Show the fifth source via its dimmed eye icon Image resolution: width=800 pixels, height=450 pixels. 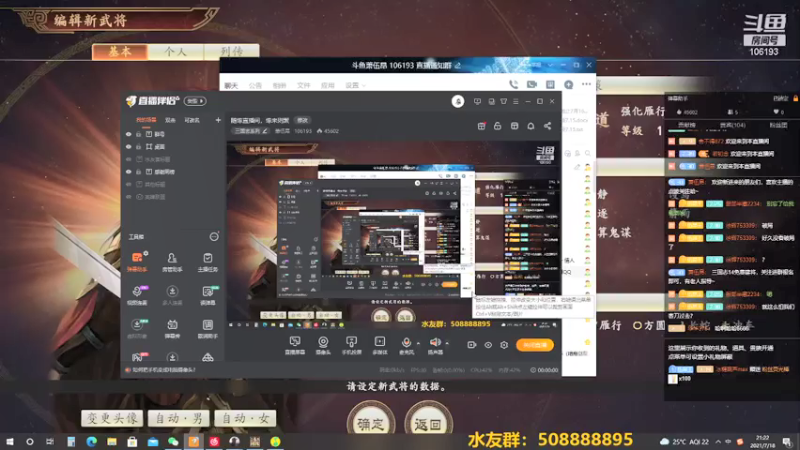[x=129, y=184]
